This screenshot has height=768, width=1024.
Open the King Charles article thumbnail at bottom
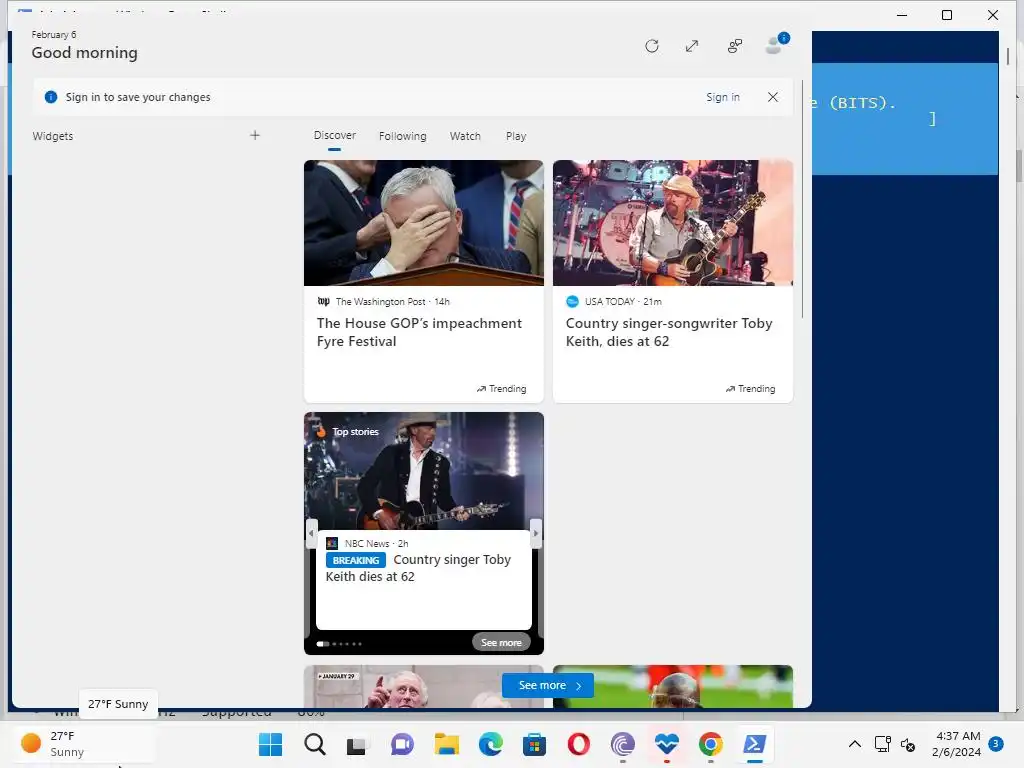pyautogui.click(x=423, y=686)
